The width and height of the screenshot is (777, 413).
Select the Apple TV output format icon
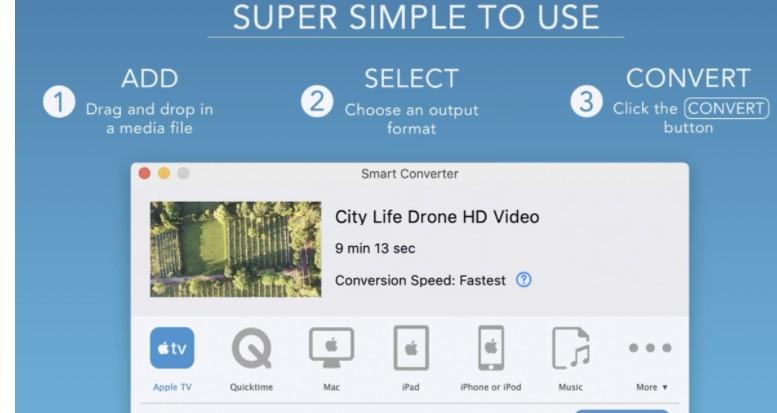(x=172, y=348)
